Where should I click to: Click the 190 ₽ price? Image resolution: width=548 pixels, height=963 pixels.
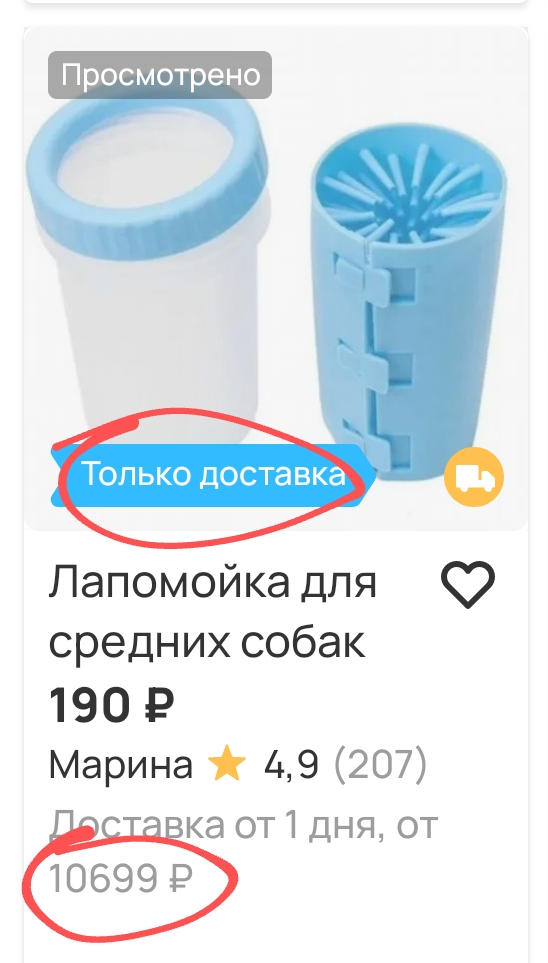click(x=111, y=706)
